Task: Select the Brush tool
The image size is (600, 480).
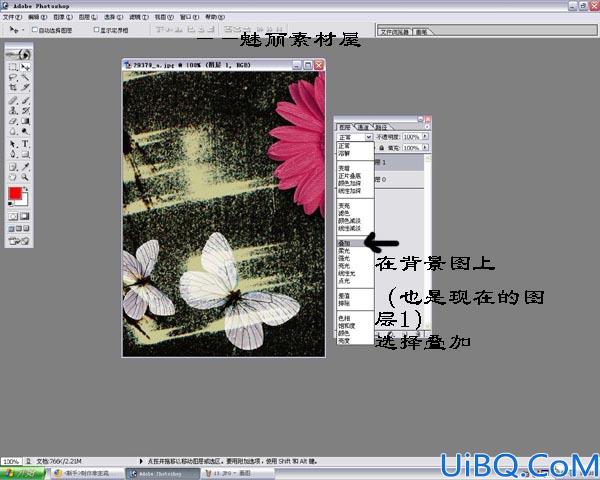Action: pyautogui.click(x=25, y=101)
